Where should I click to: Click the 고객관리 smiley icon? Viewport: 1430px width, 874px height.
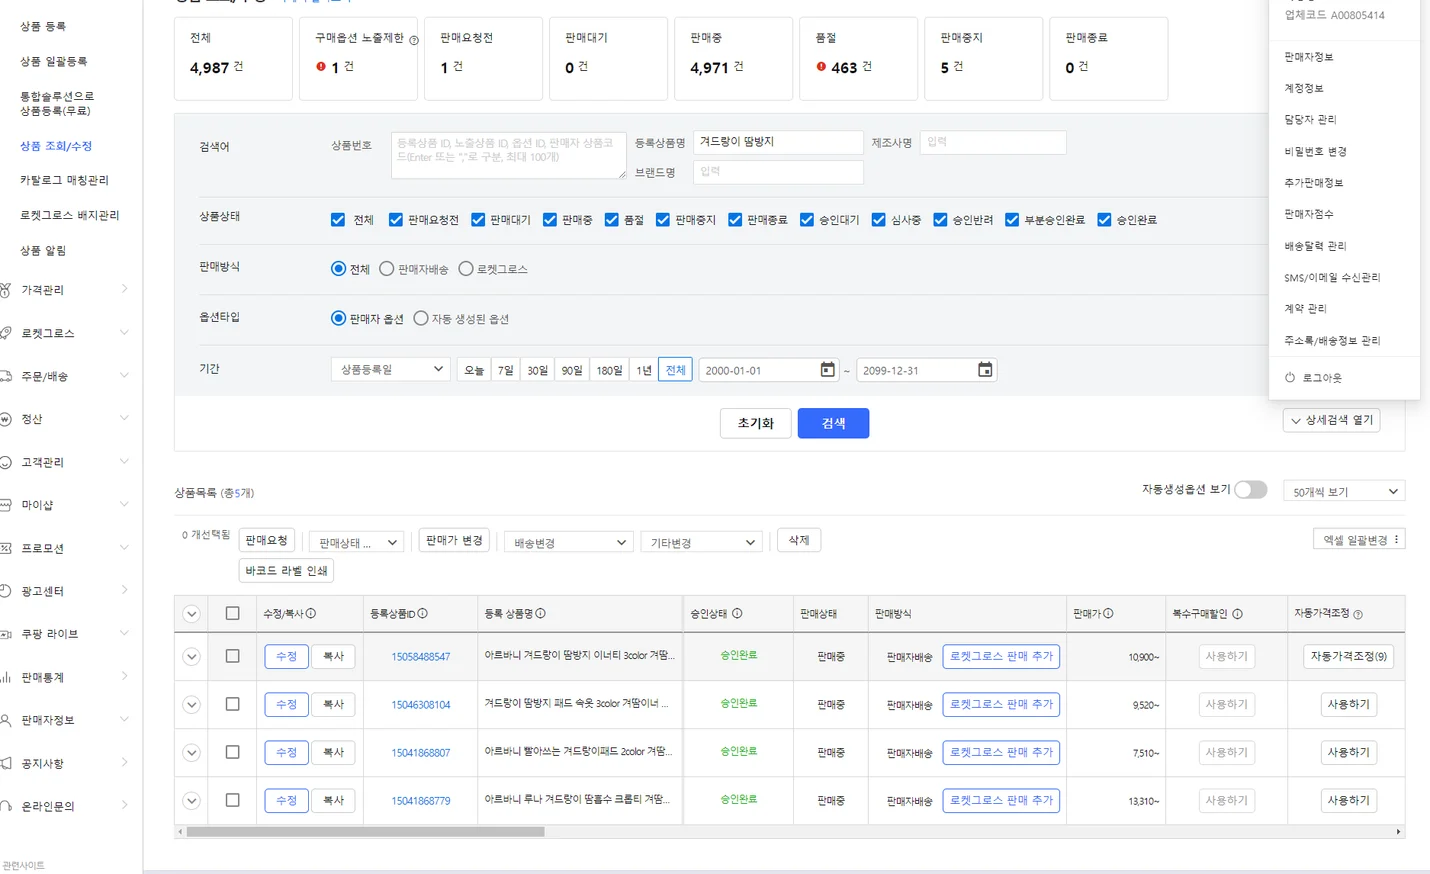point(5,462)
